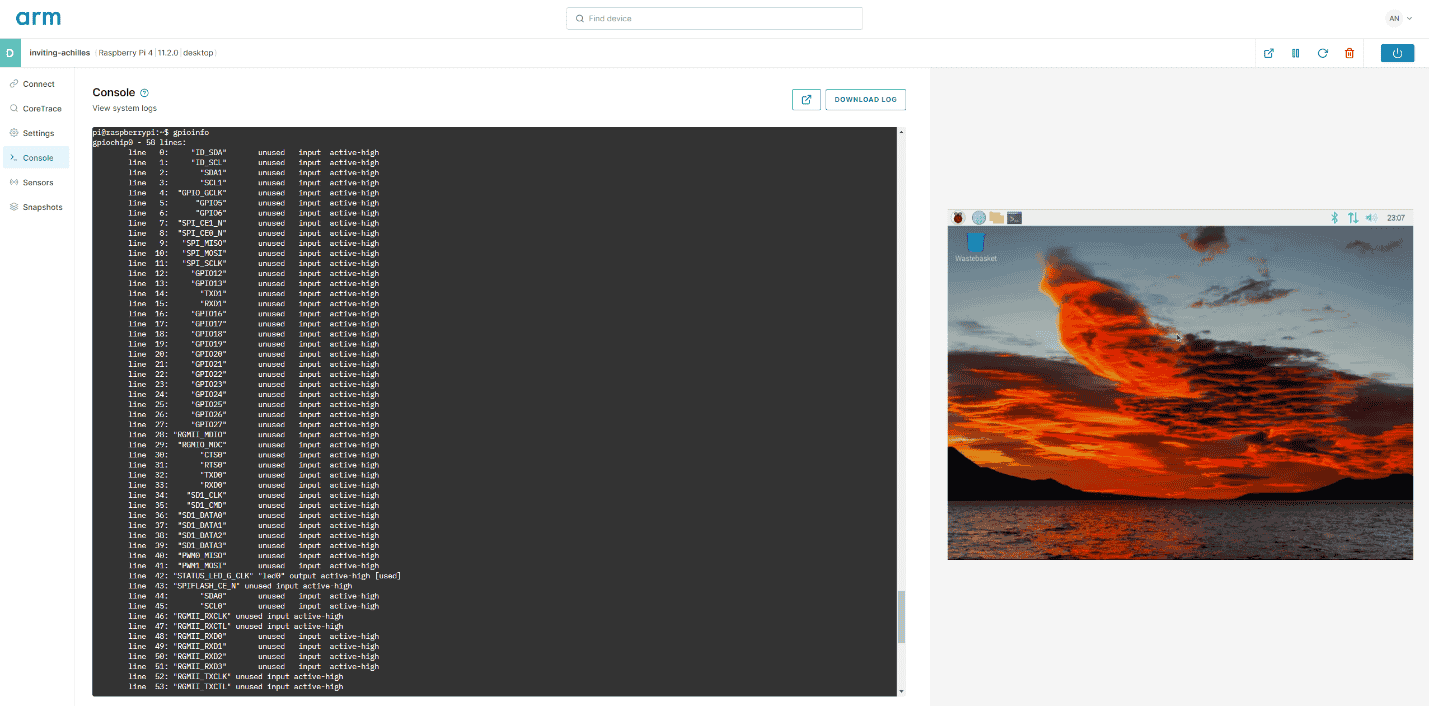Click the Console help question mark icon
This screenshot has width=1429, height=706.
coord(144,93)
